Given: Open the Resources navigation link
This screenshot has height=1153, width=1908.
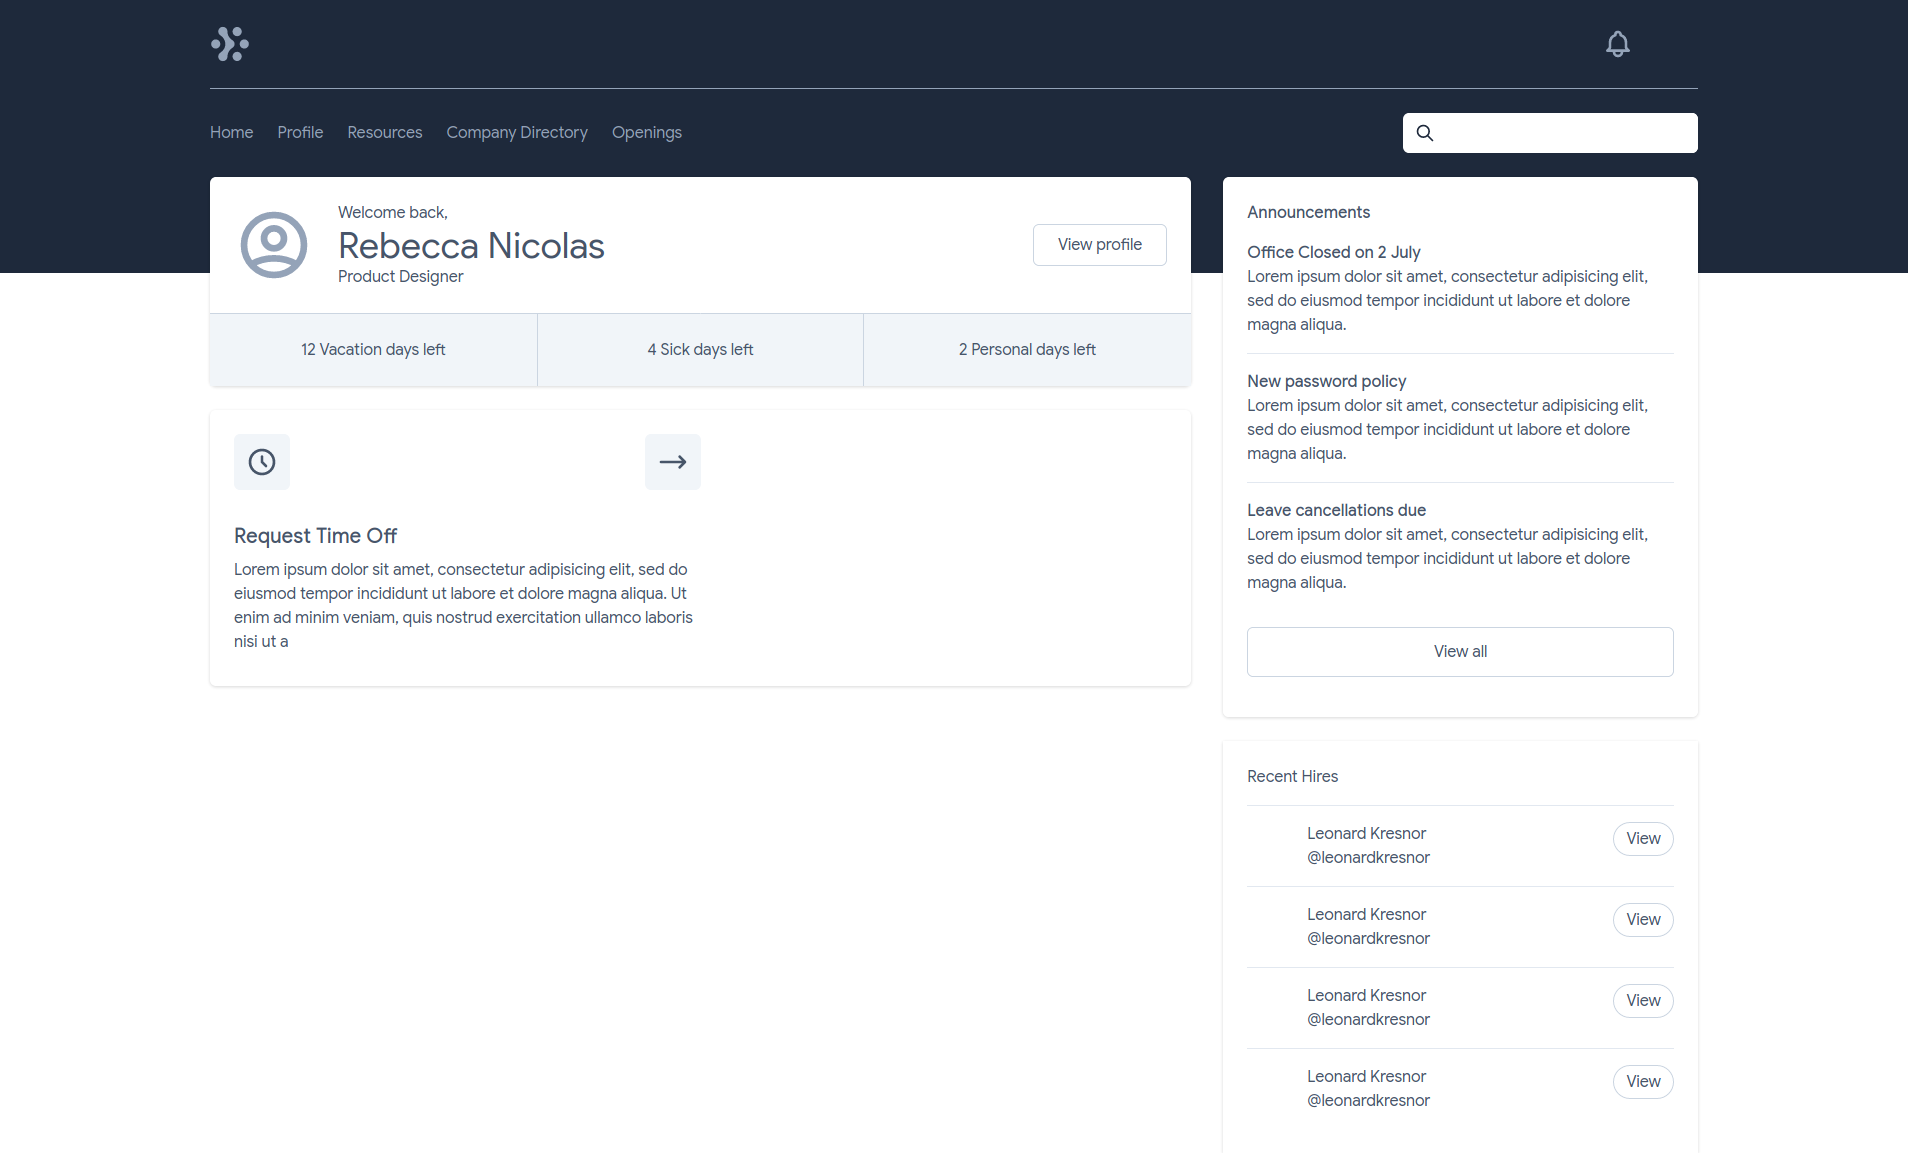Looking at the screenshot, I should (384, 132).
